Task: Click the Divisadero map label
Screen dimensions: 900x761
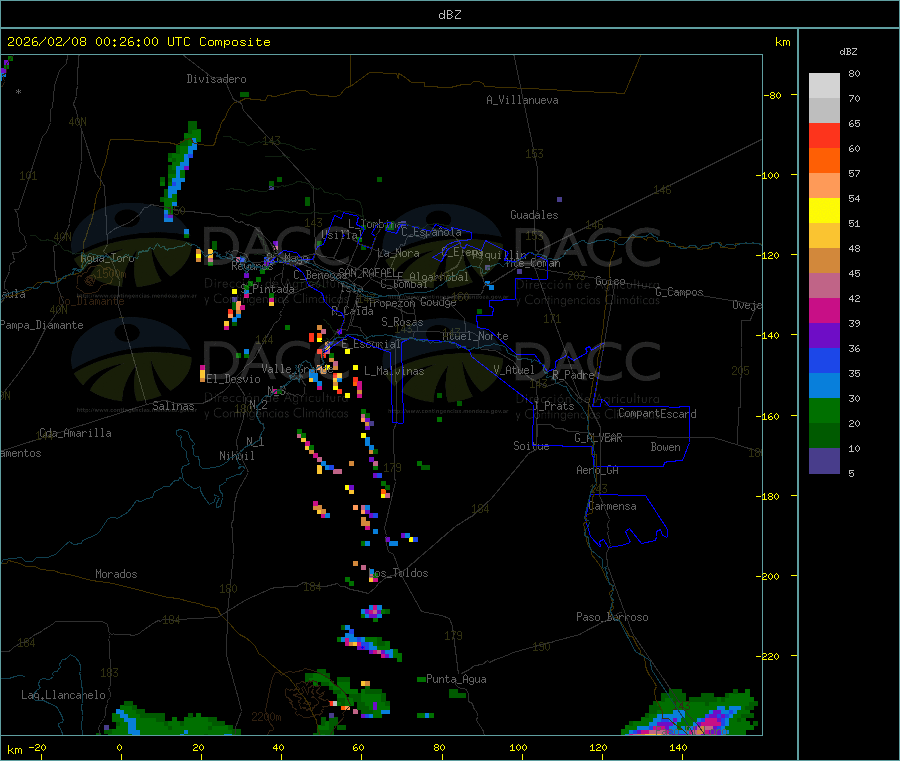Action: (x=216, y=79)
